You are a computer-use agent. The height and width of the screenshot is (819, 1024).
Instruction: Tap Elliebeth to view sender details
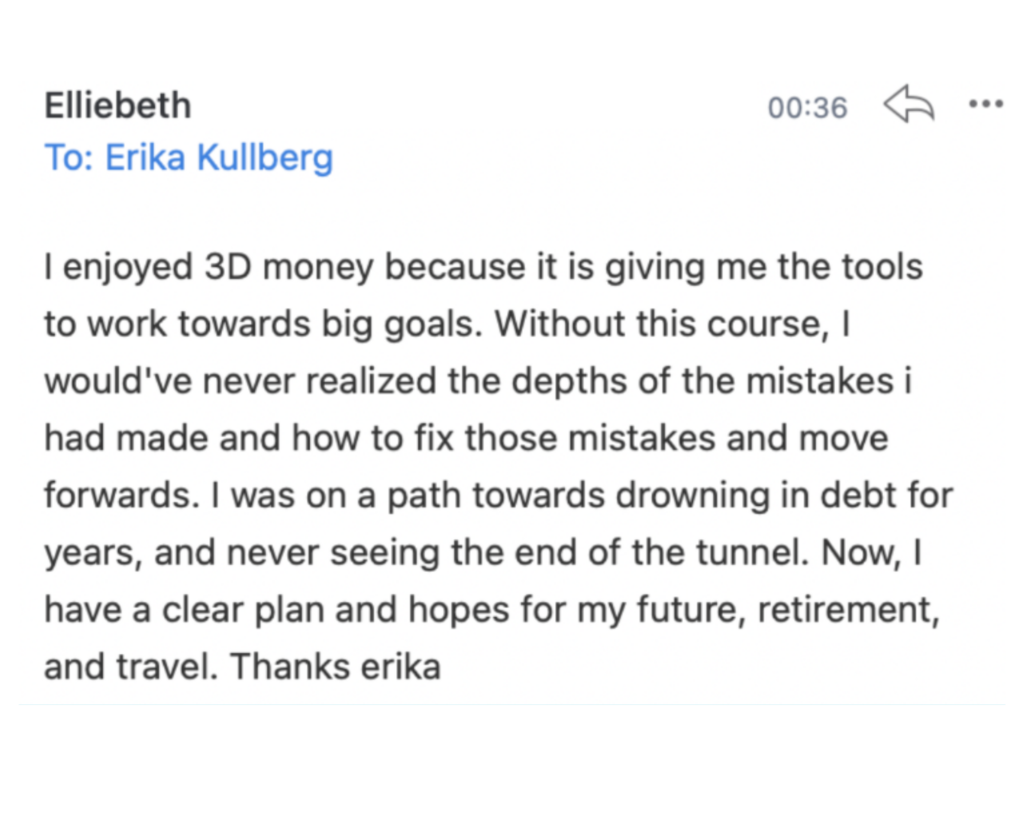117,105
